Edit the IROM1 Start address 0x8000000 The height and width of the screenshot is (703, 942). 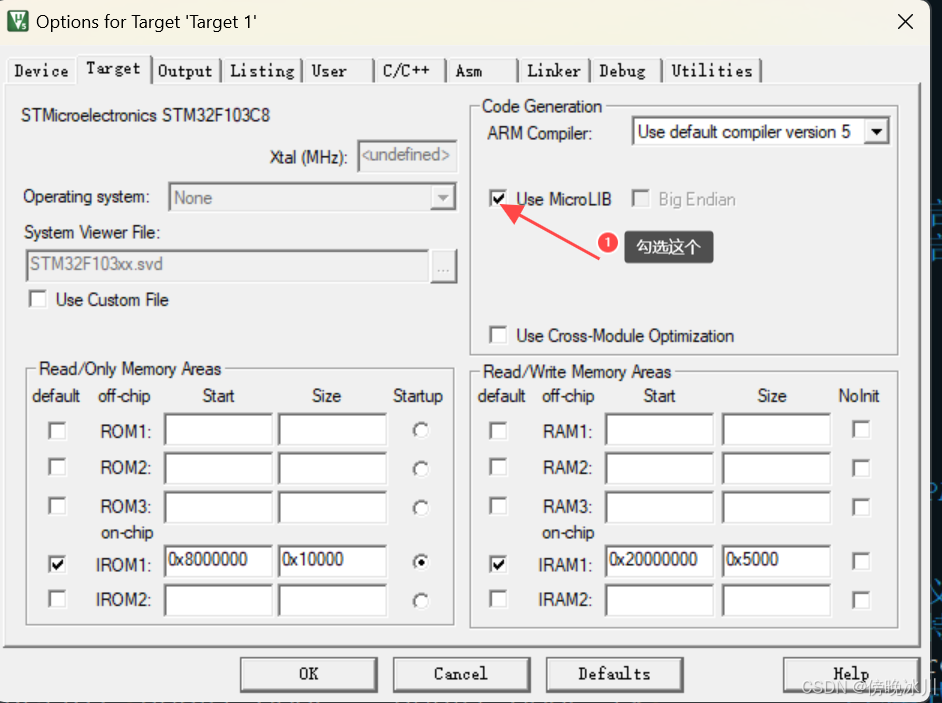pyautogui.click(x=218, y=561)
